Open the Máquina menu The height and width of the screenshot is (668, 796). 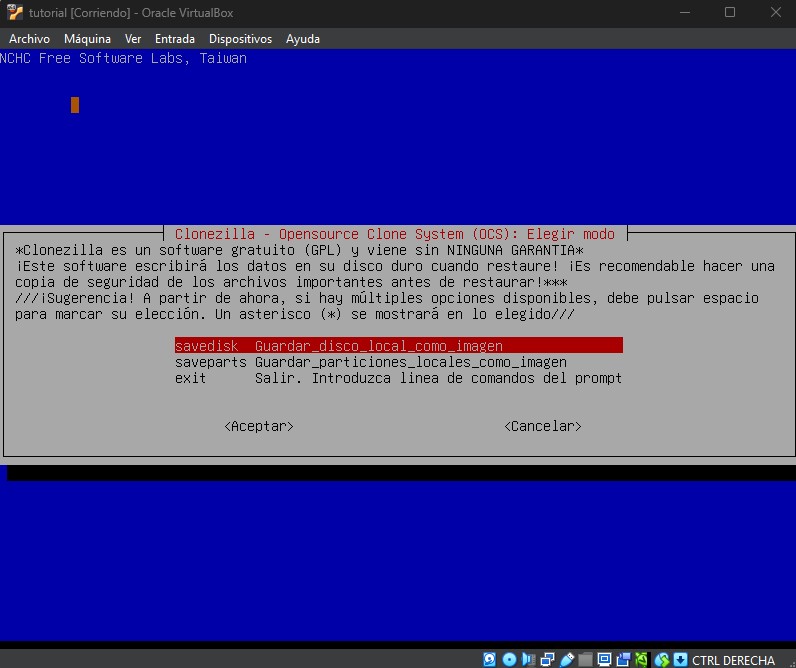(x=87, y=39)
